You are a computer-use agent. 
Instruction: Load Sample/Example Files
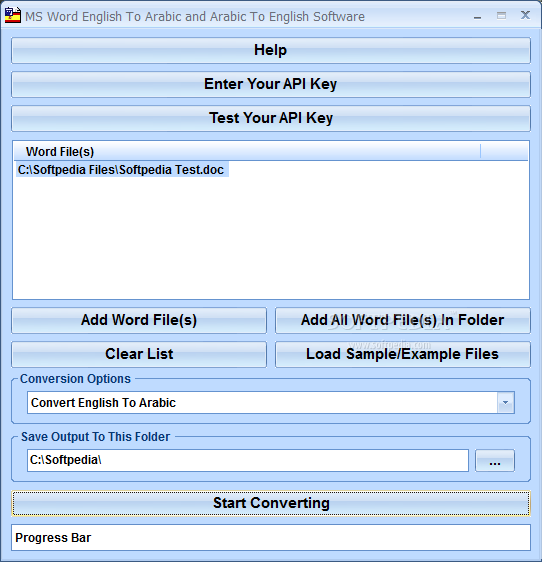(403, 354)
